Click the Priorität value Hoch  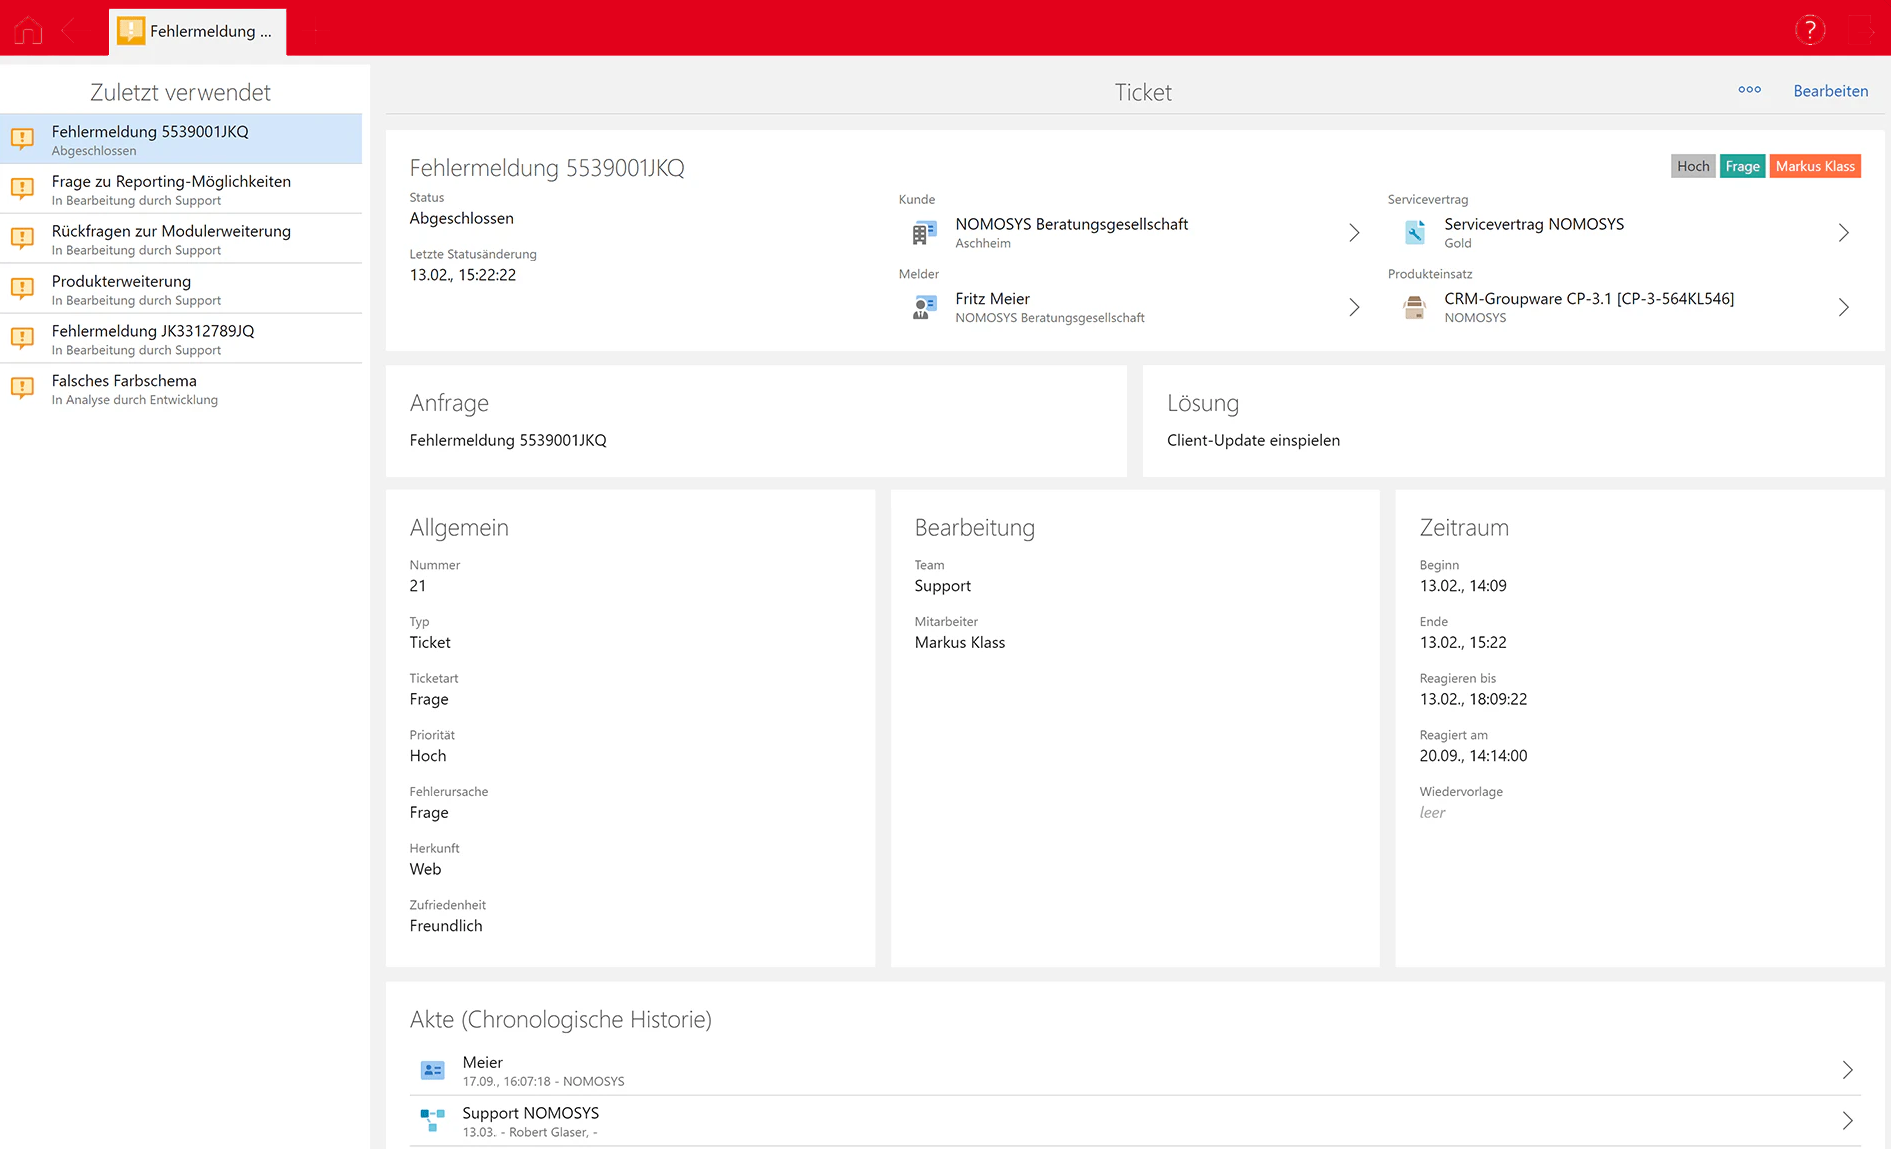click(x=427, y=756)
